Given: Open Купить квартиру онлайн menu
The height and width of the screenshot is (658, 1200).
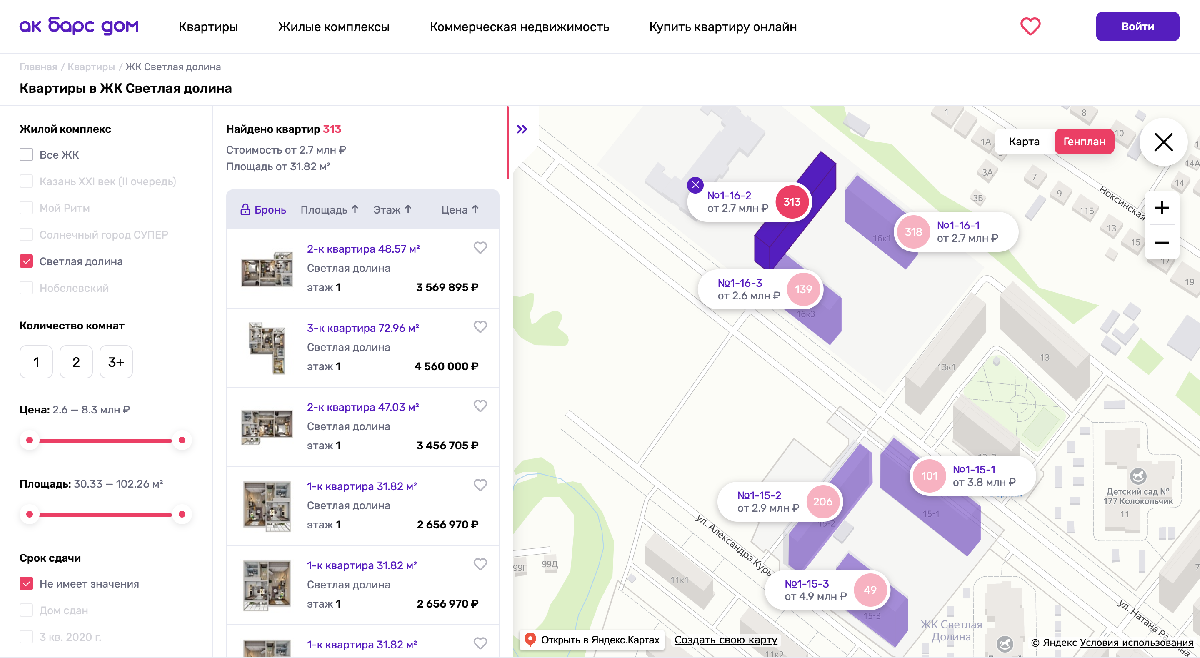Looking at the screenshot, I should click(723, 27).
